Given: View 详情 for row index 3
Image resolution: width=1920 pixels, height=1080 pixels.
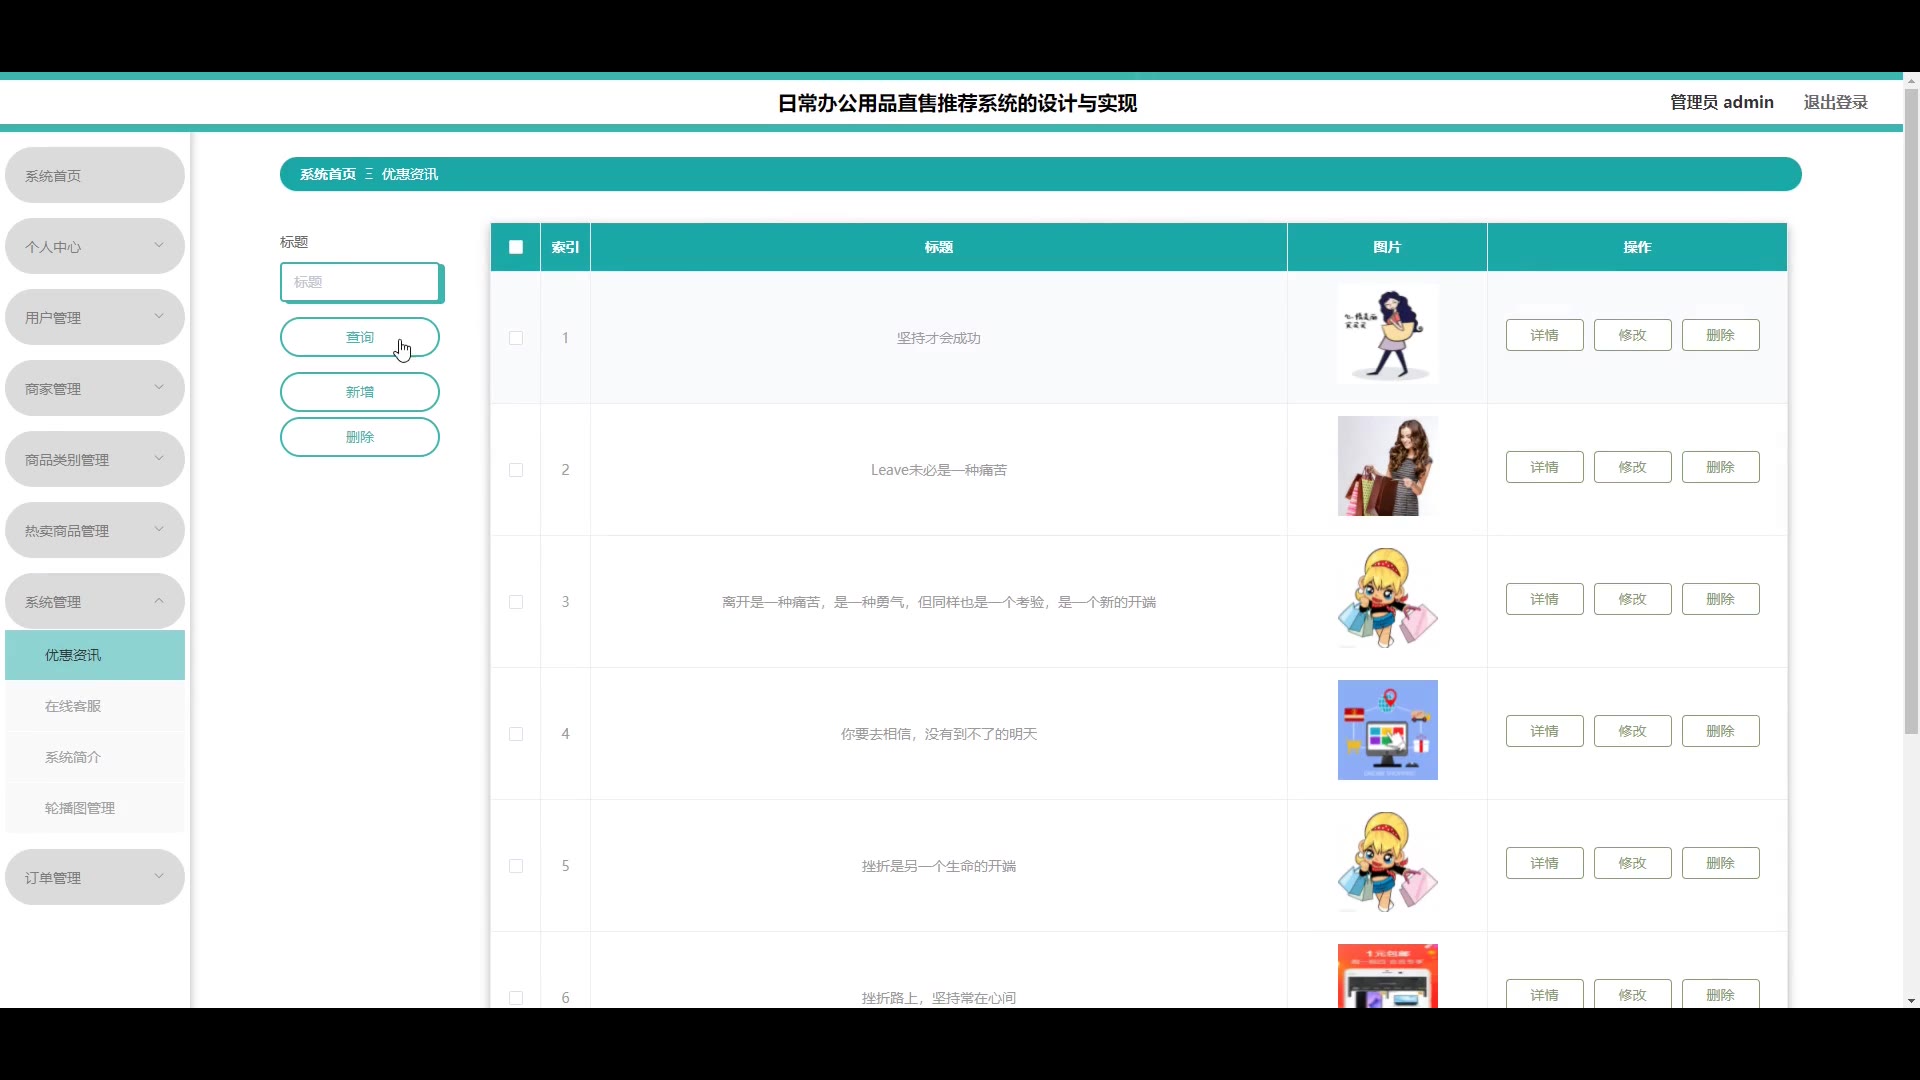Looking at the screenshot, I should [1545, 599].
